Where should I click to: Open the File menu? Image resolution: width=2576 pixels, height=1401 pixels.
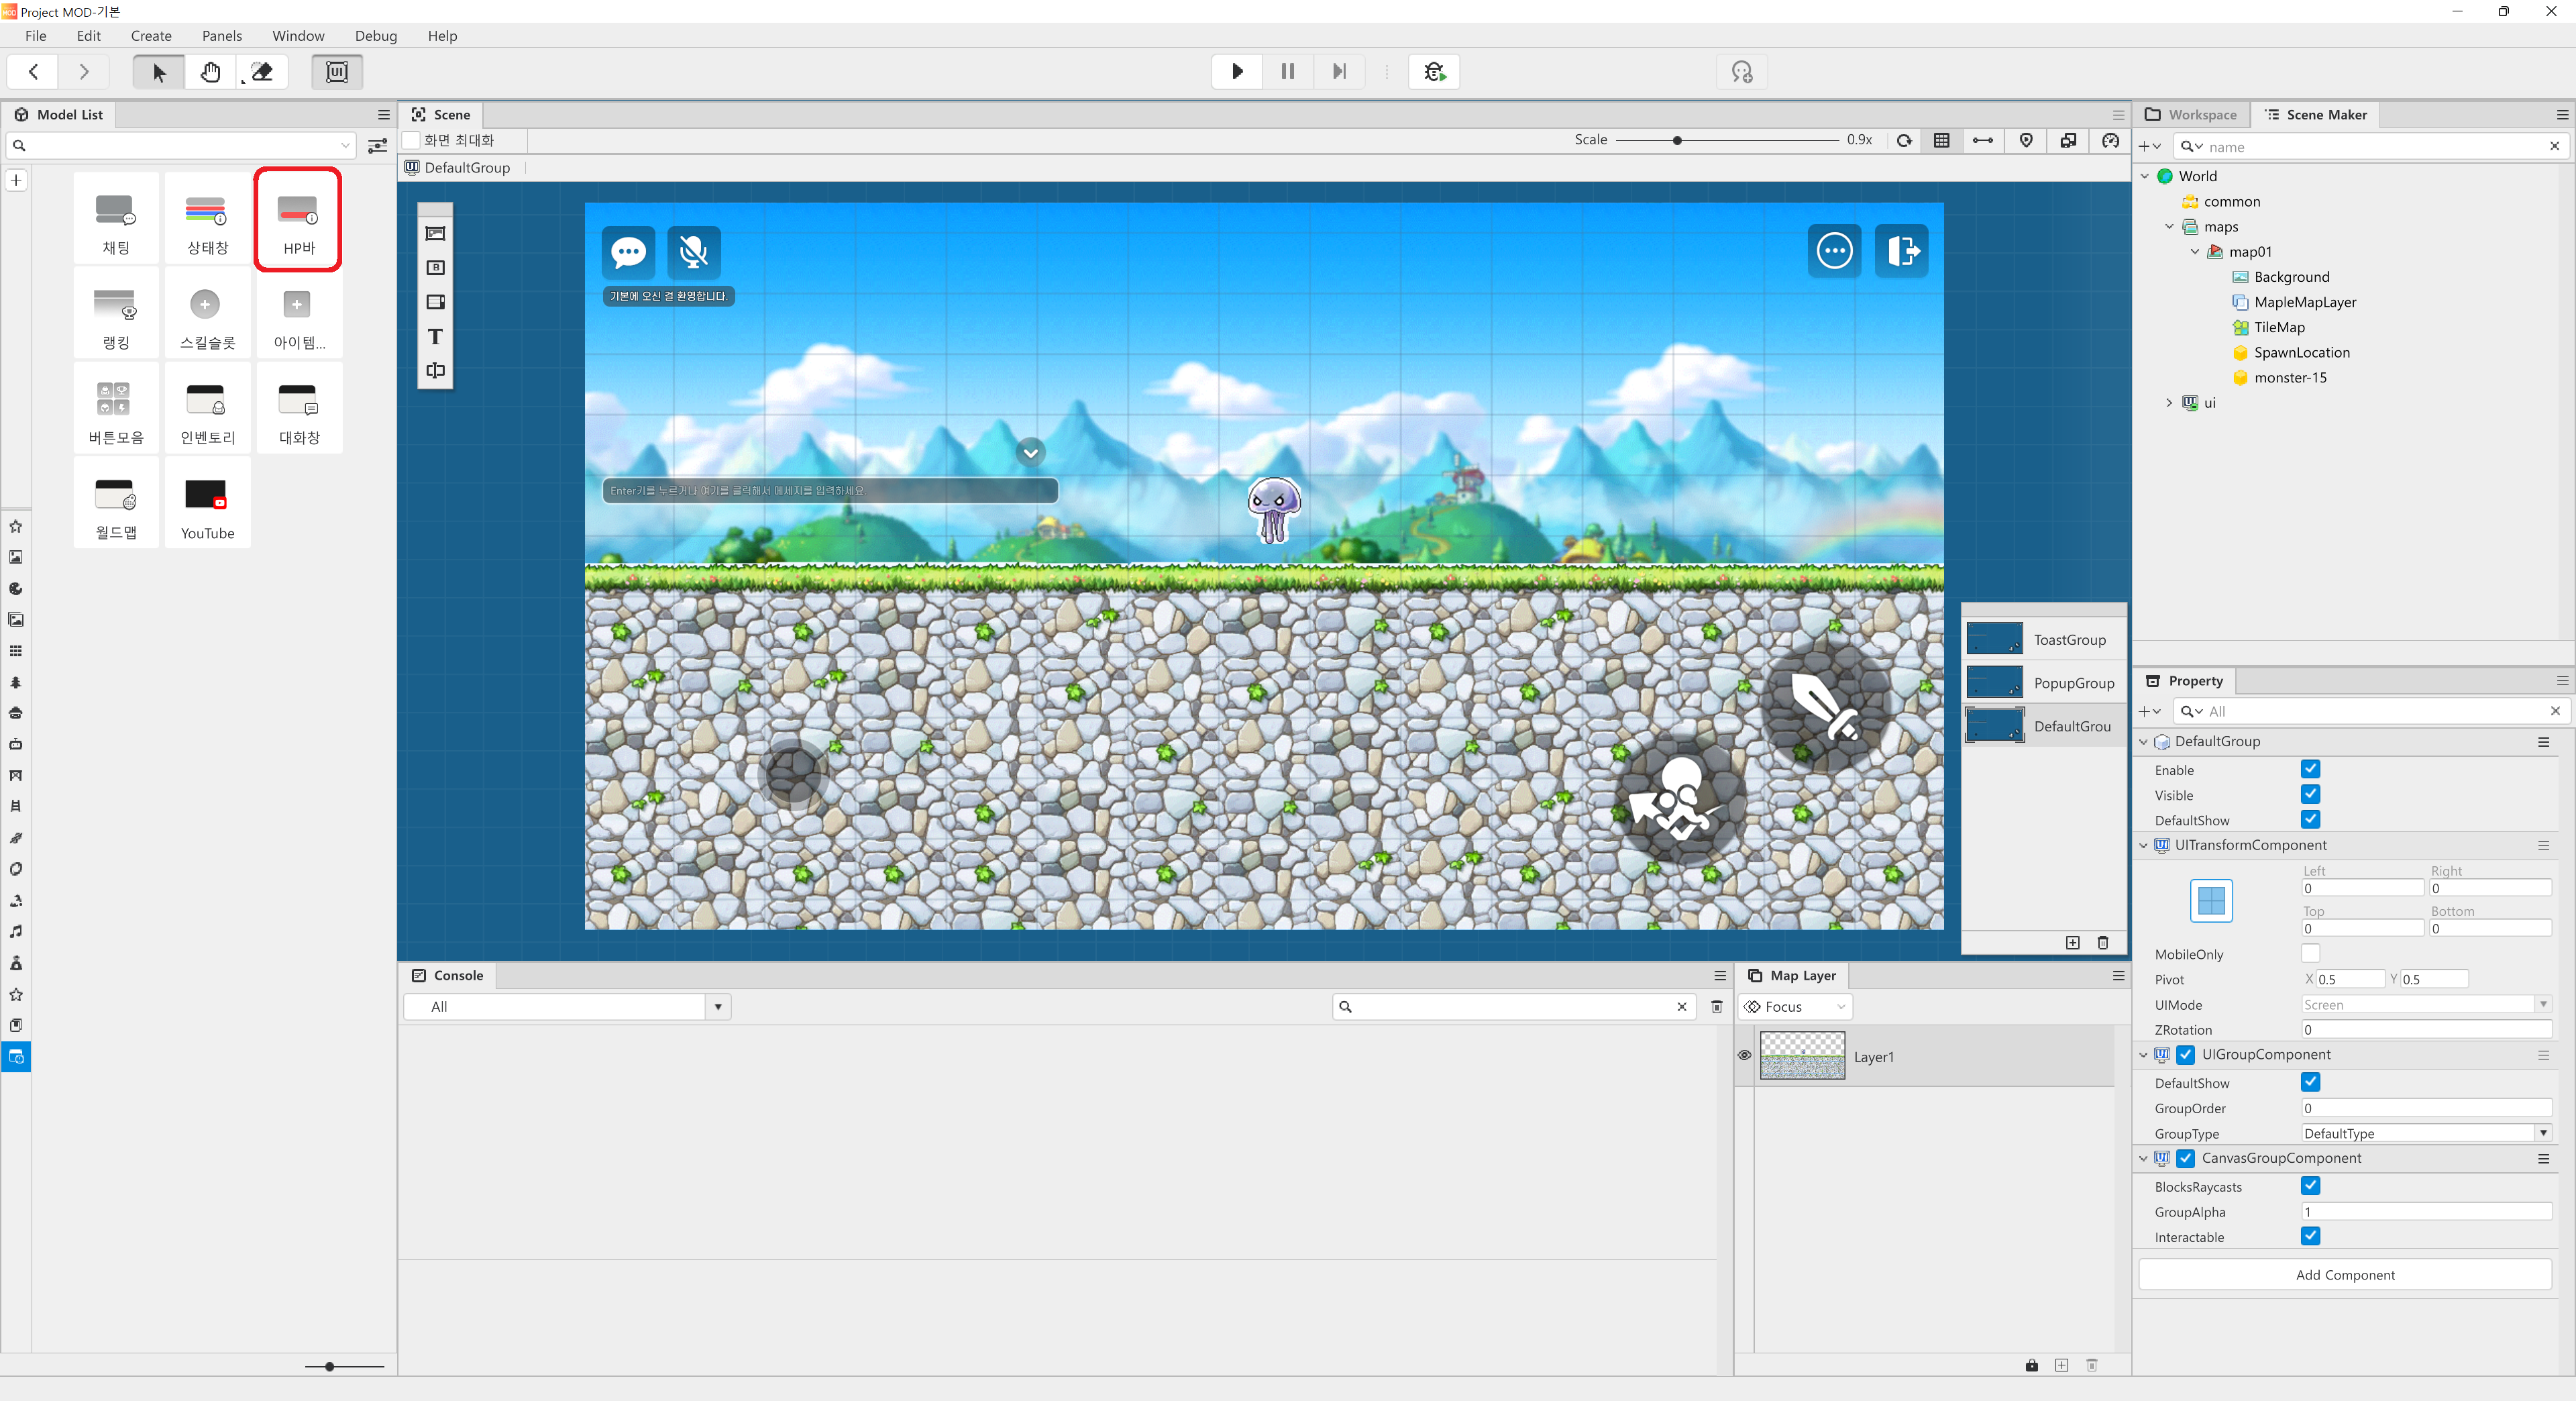coord(35,36)
